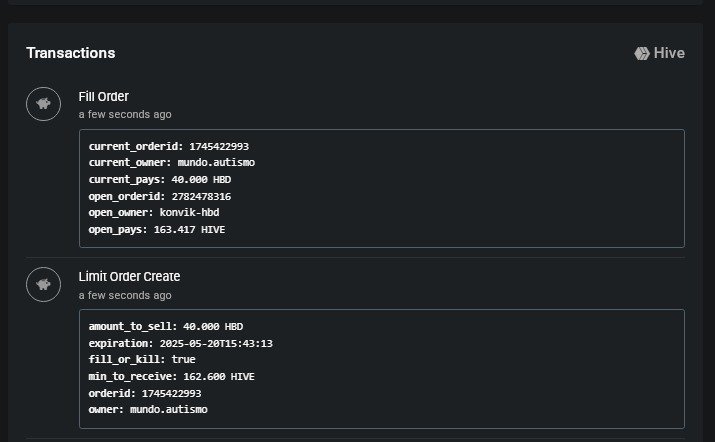Click the Limit Order Create title
Screen dimensions: 715x442
coord(129,276)
